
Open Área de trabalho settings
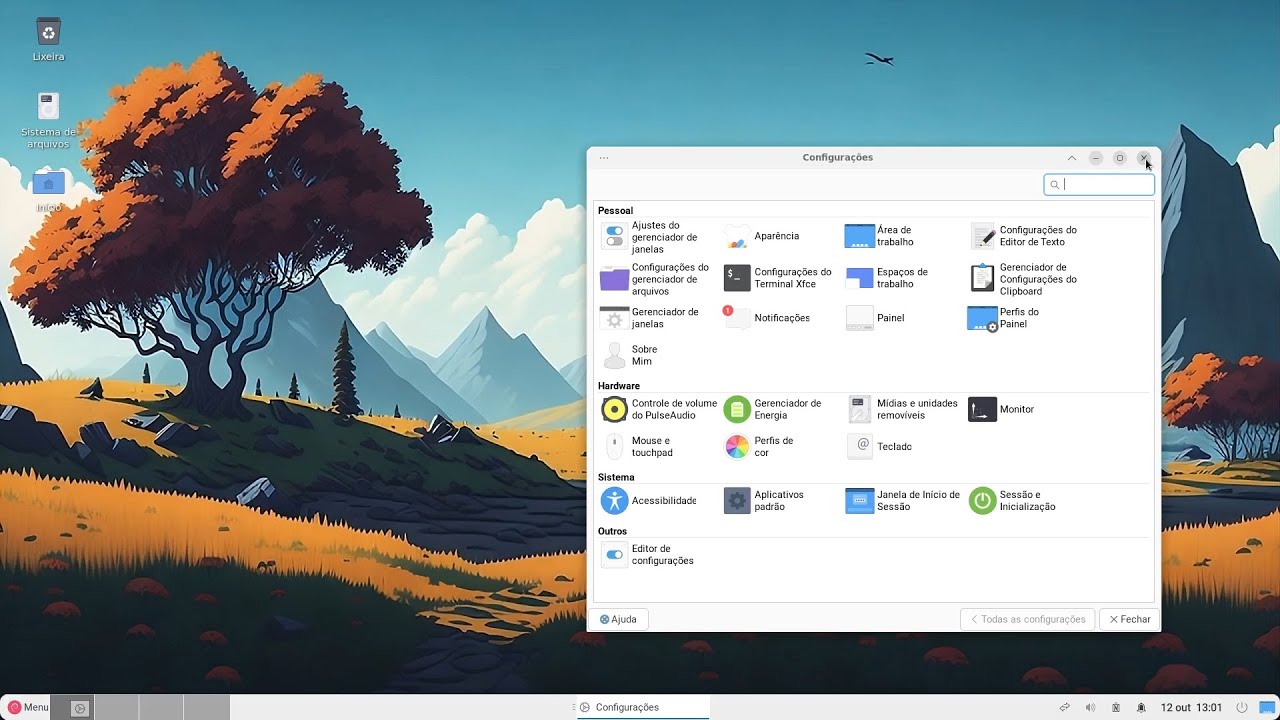[882, 236]
